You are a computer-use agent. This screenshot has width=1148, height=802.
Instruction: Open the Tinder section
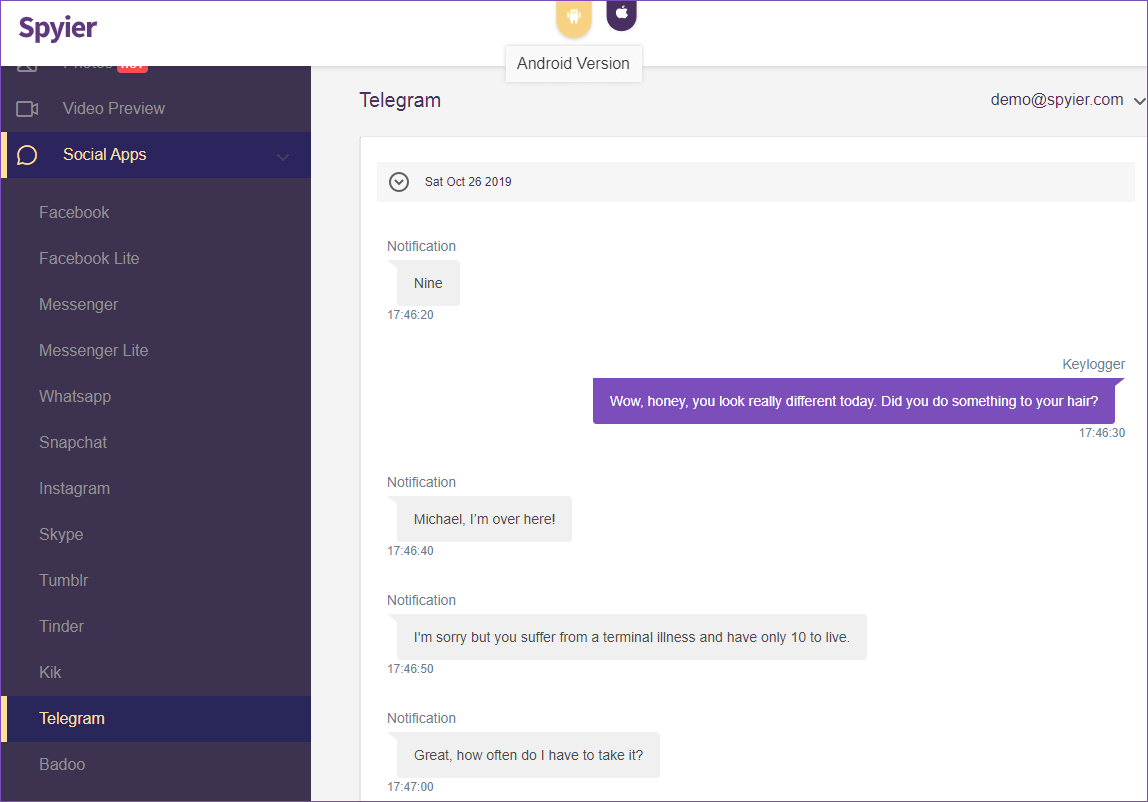pos(61,626)
